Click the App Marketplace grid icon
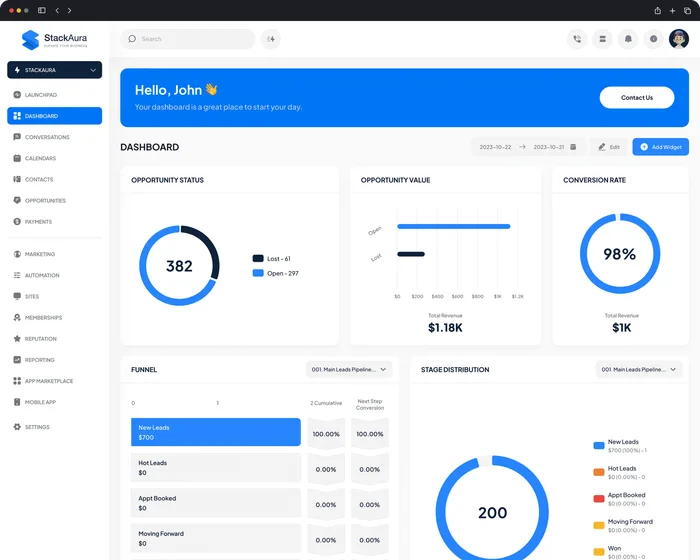This screenshot has height=560, width=700. [17, 381]
